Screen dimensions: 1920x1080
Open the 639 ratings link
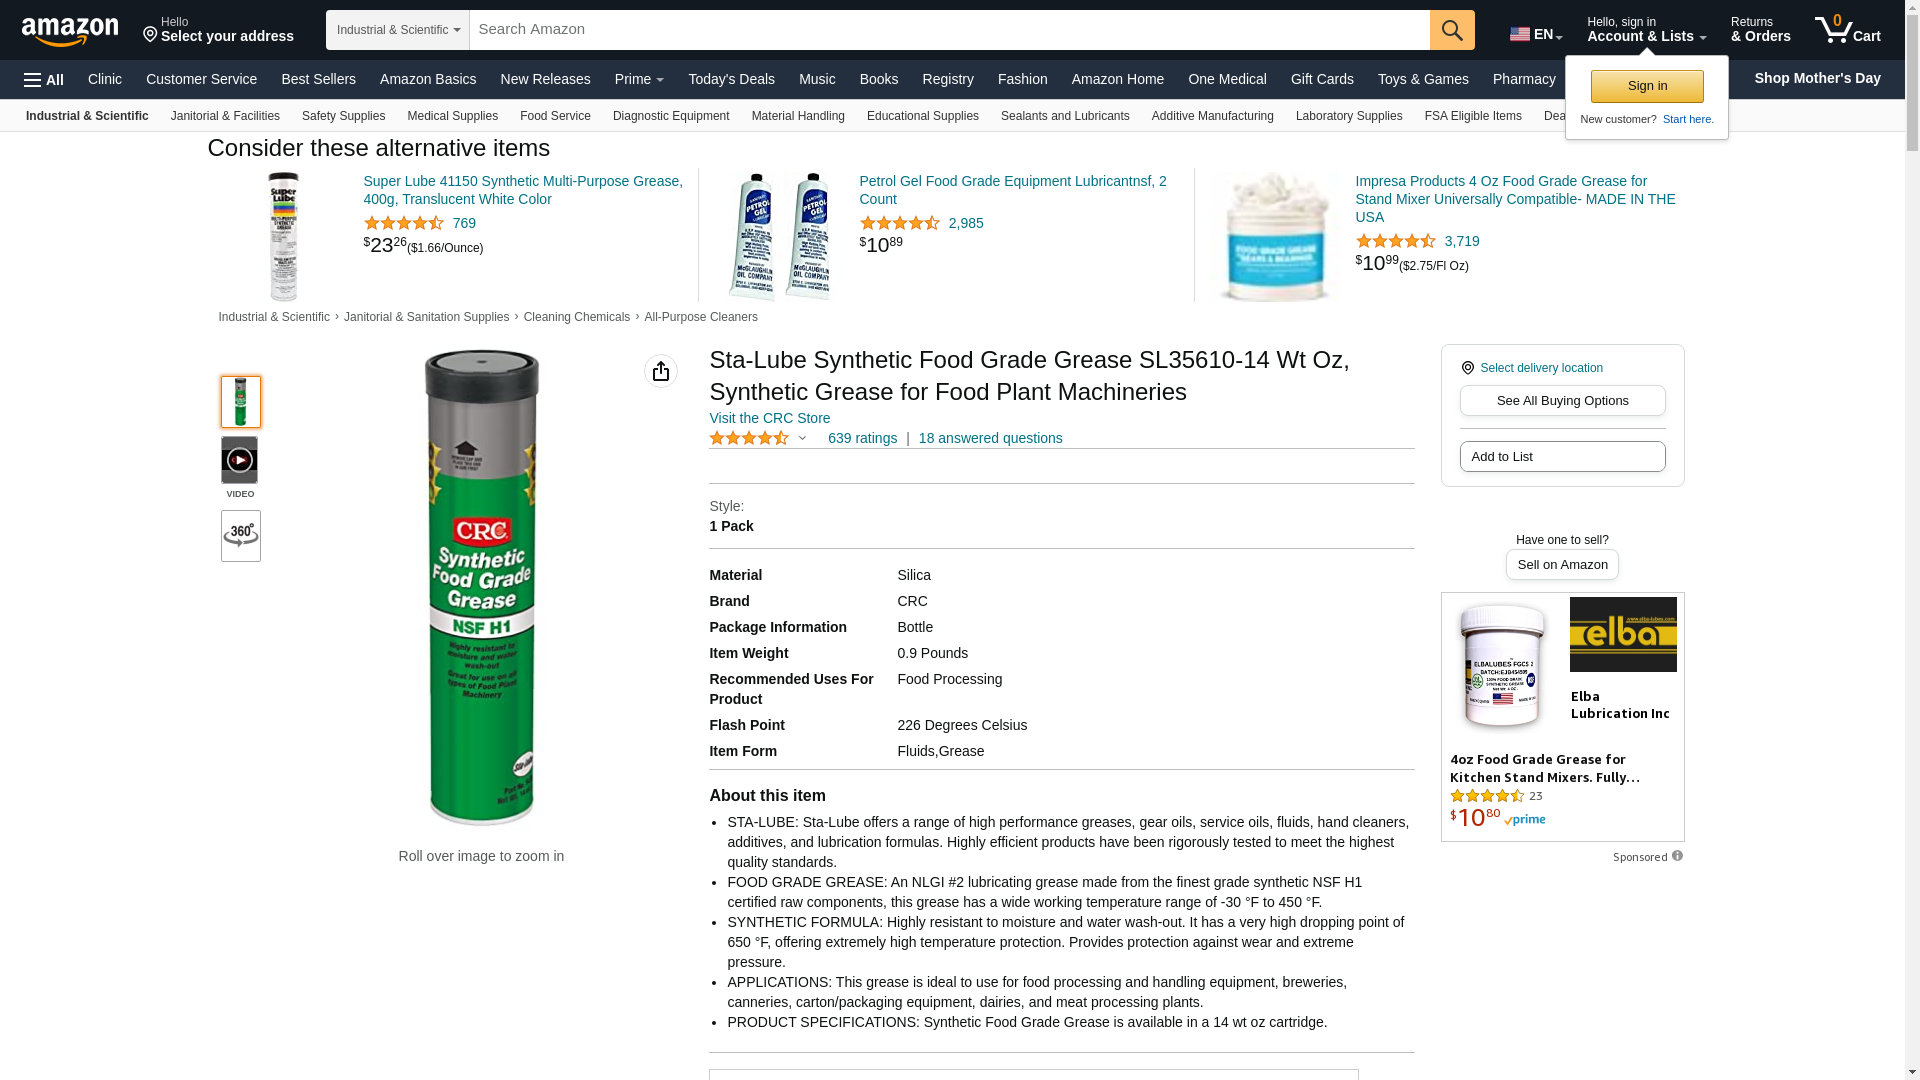tap(862, 438)
